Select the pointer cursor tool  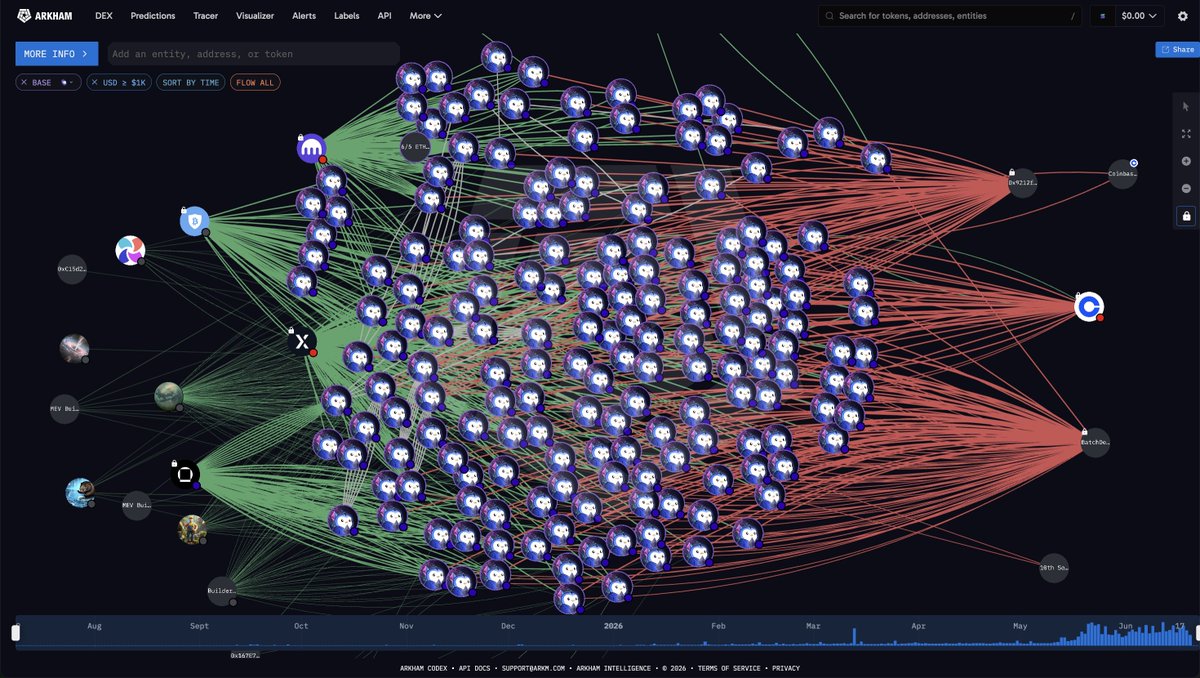[1186, 106]
